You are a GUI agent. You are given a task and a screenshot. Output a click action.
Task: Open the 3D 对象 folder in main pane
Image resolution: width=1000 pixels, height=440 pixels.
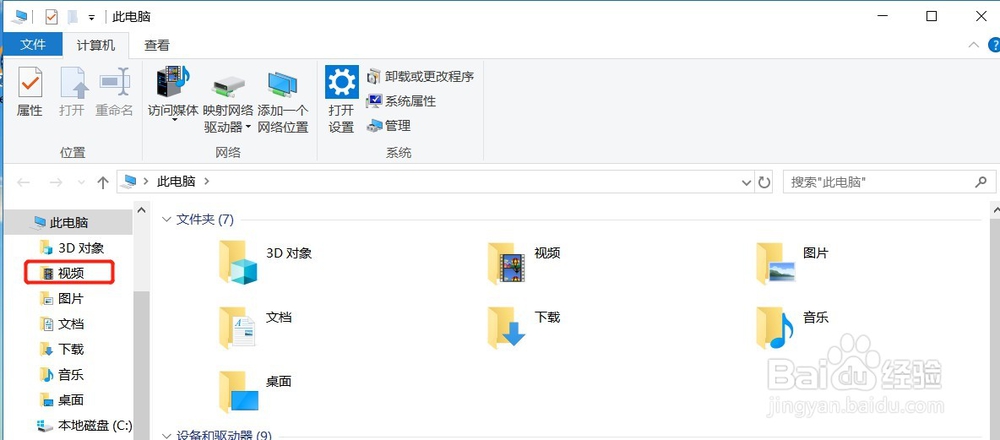(265, 261)
